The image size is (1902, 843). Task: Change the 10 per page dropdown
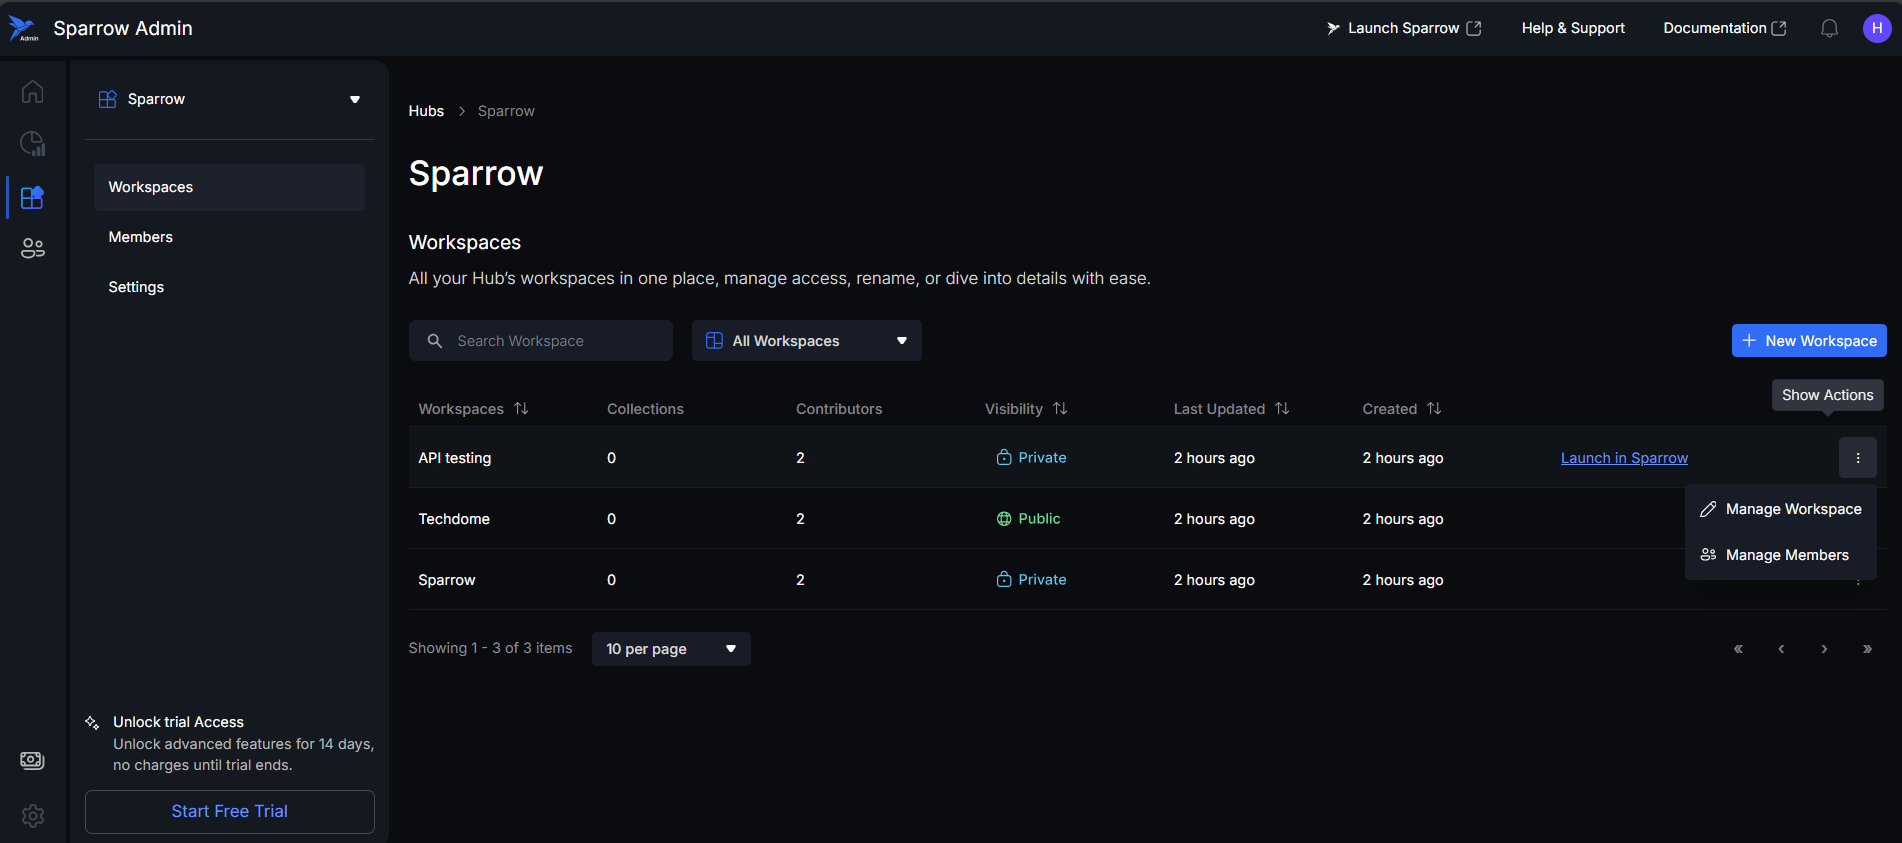[x=671, y=649]
